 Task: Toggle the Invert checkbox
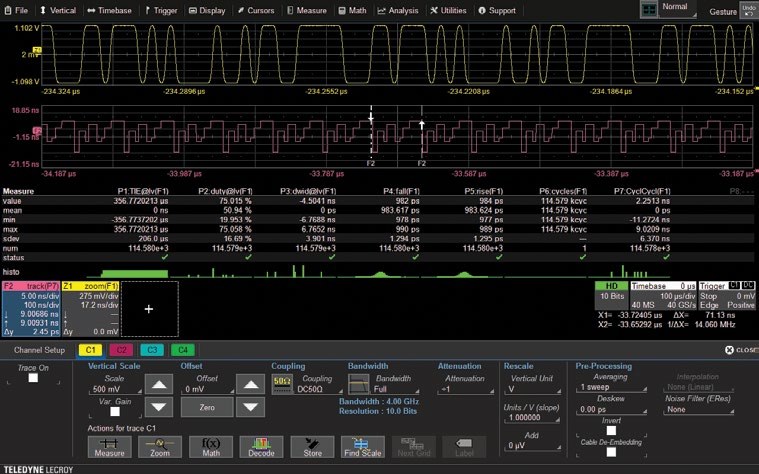[611, 430]
